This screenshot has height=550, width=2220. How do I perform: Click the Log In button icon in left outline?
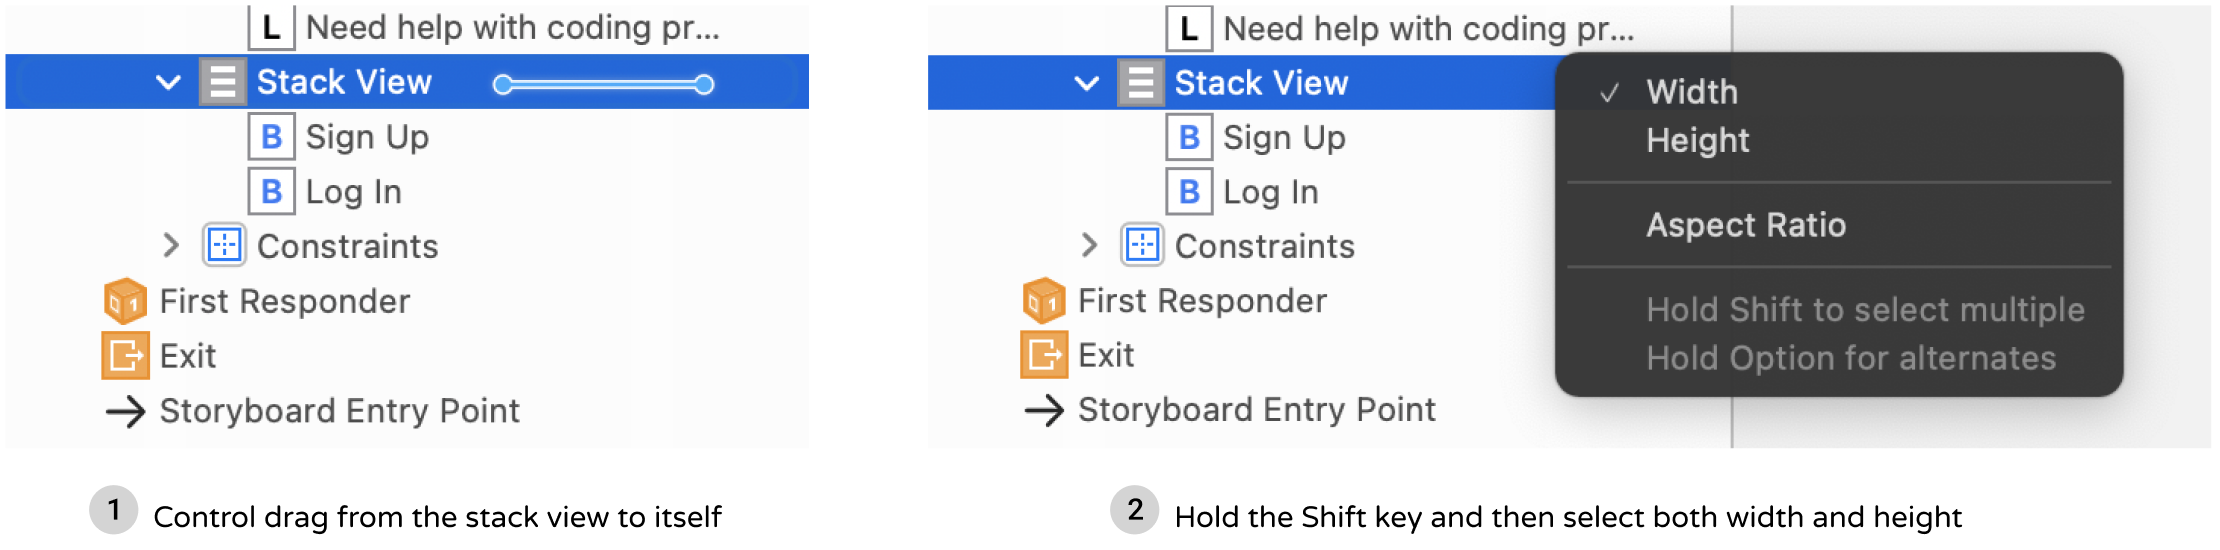pyautogui.click(x=271, y=192)
